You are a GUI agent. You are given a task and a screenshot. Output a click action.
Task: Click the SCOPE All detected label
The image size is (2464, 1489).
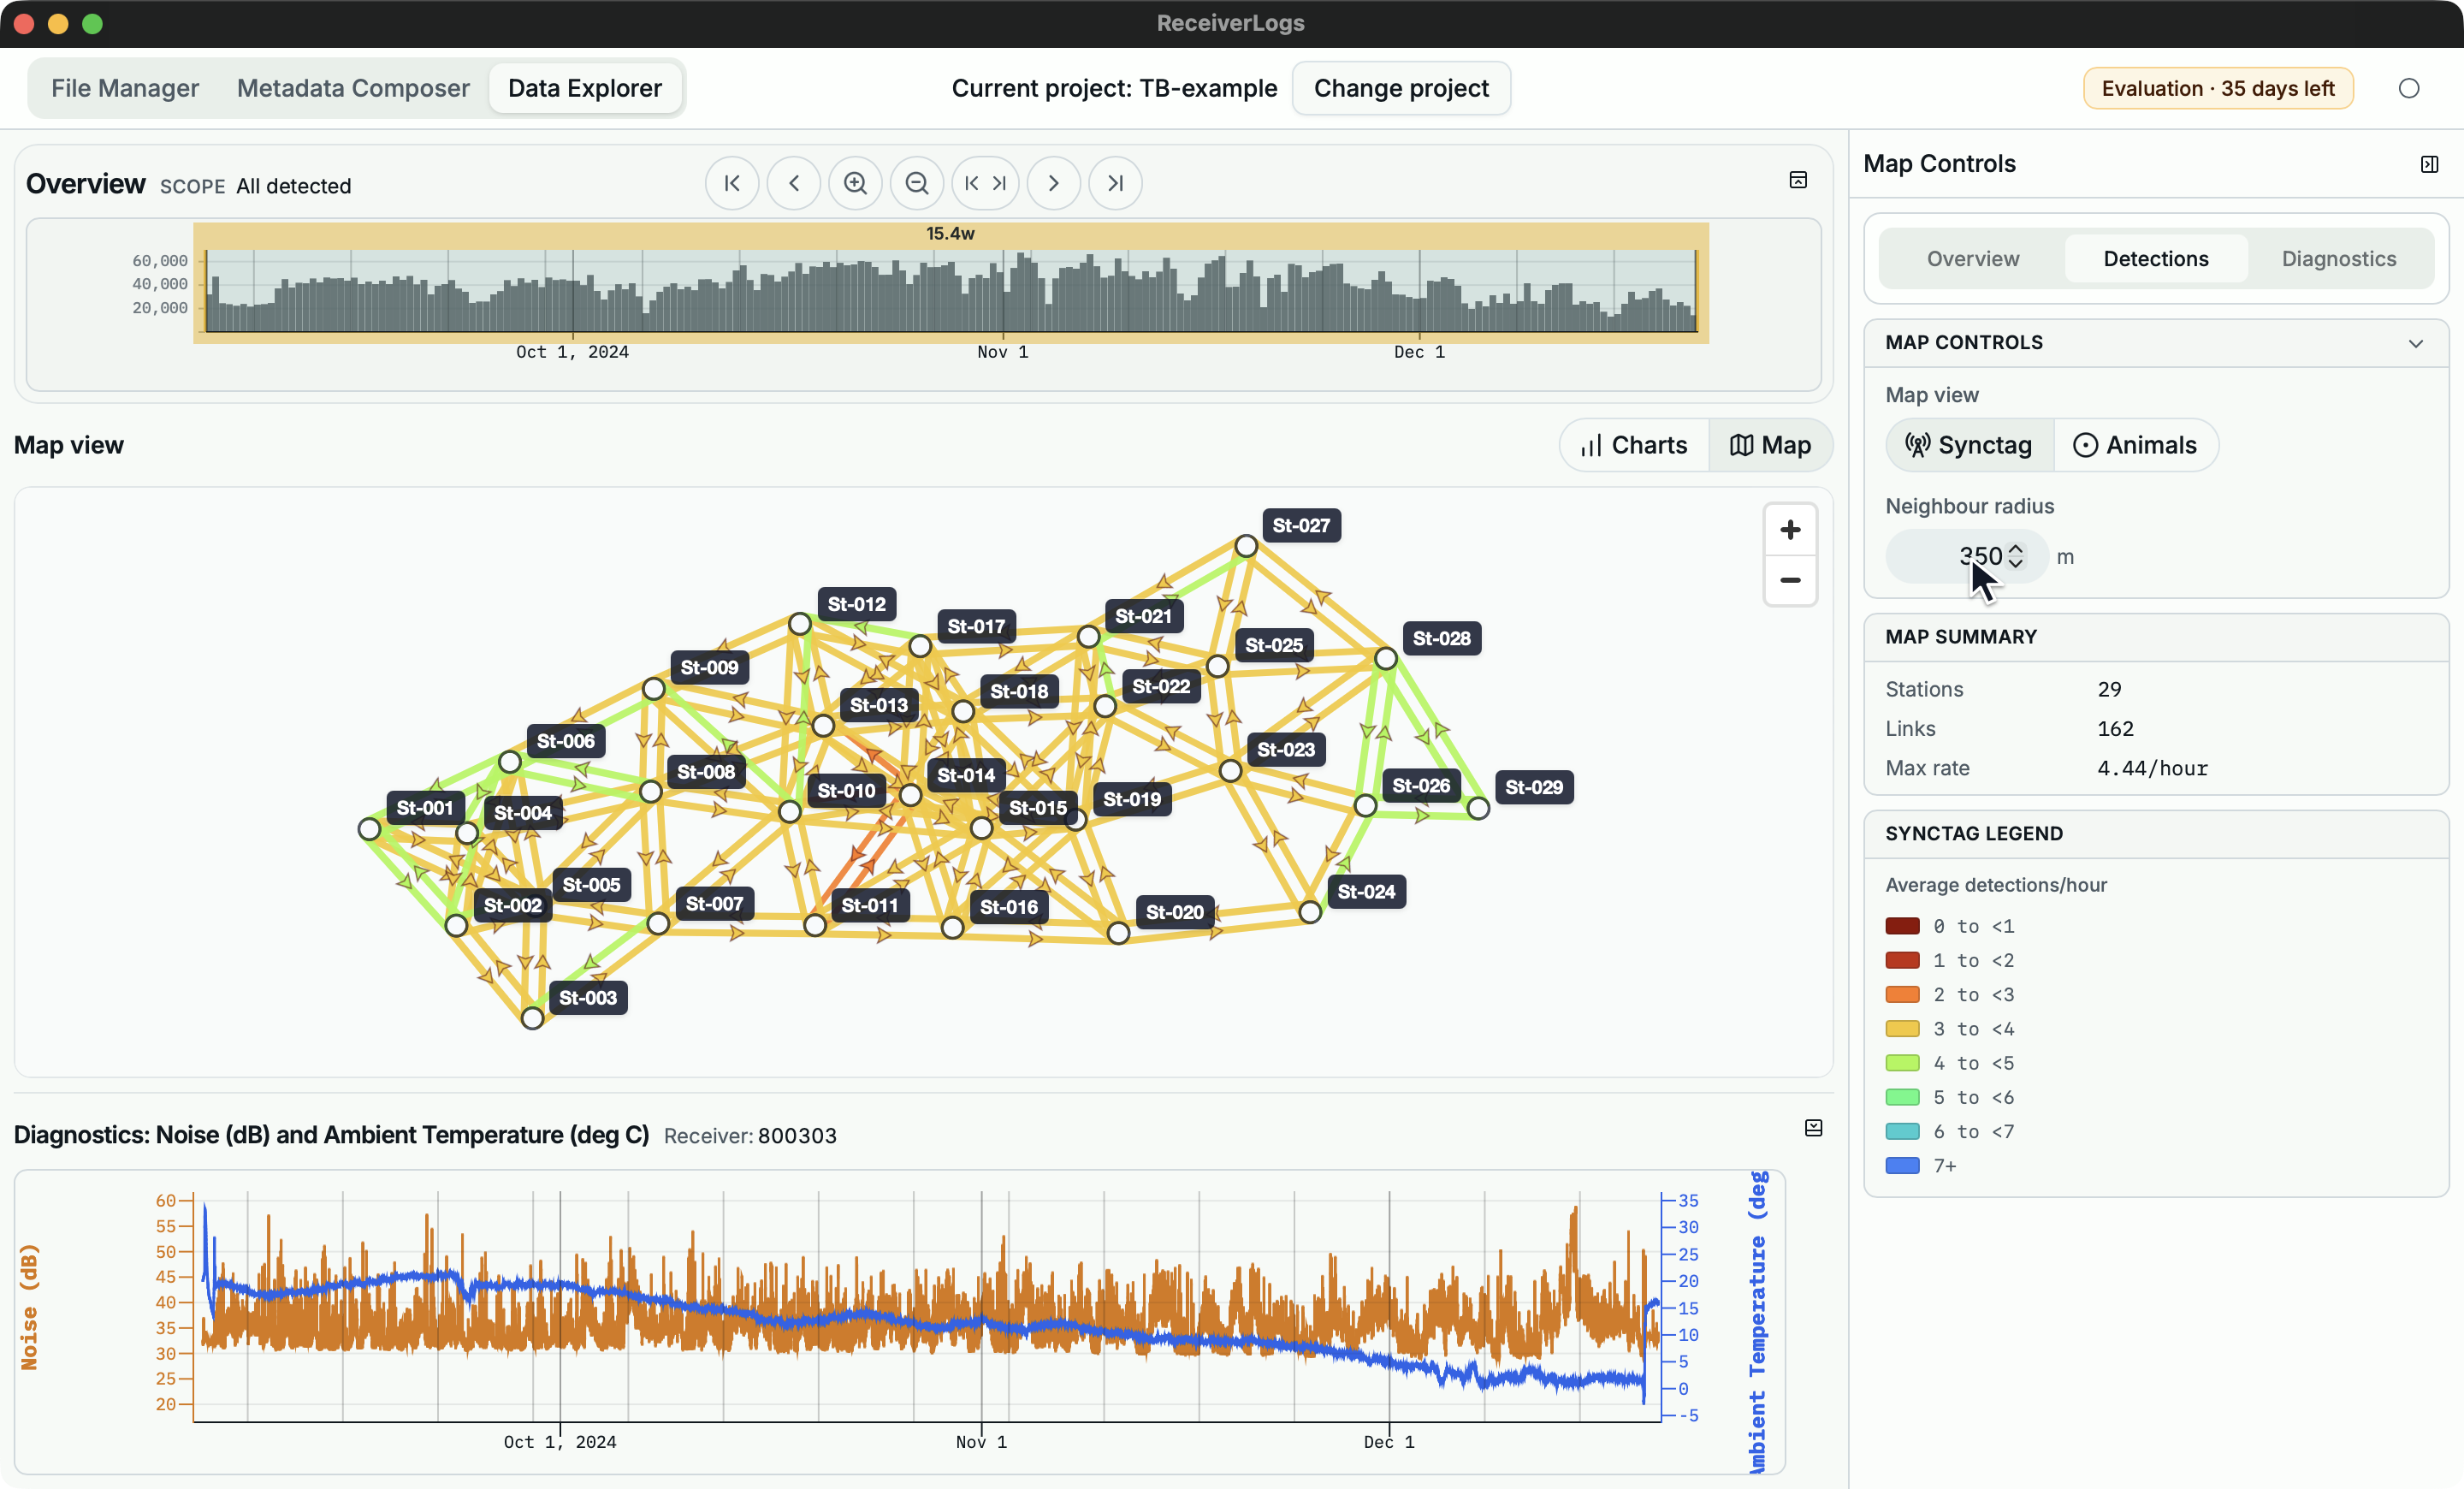click(x=255, y=186)
